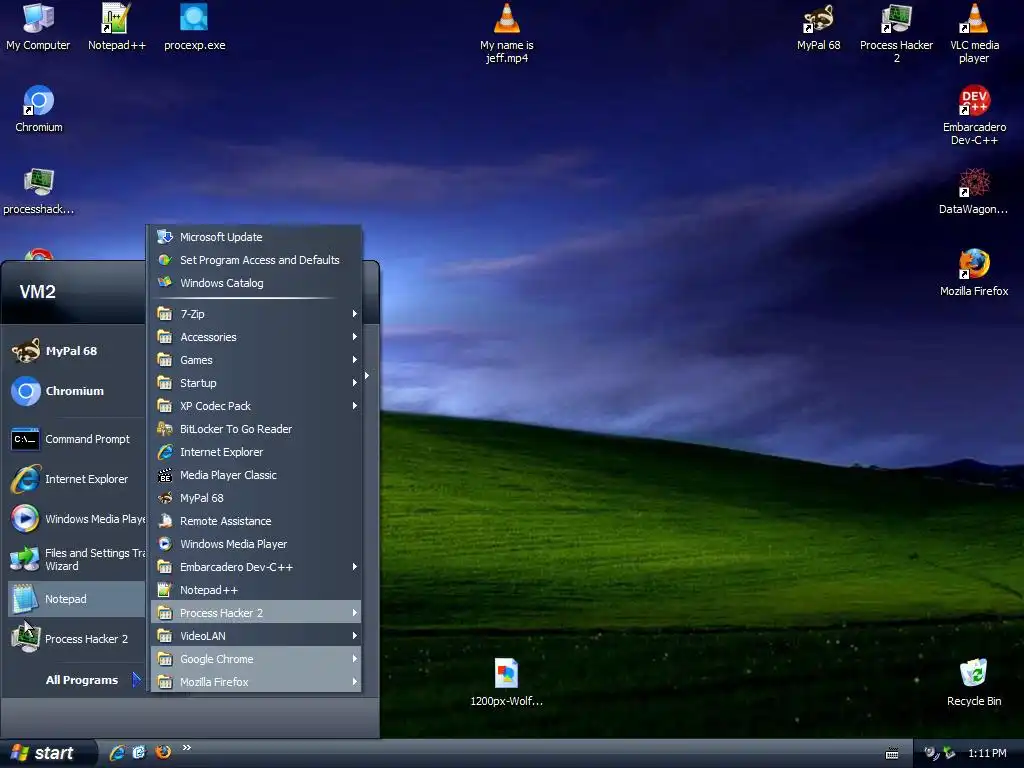Open the My Computer desktop icon

tap(38, 27)
